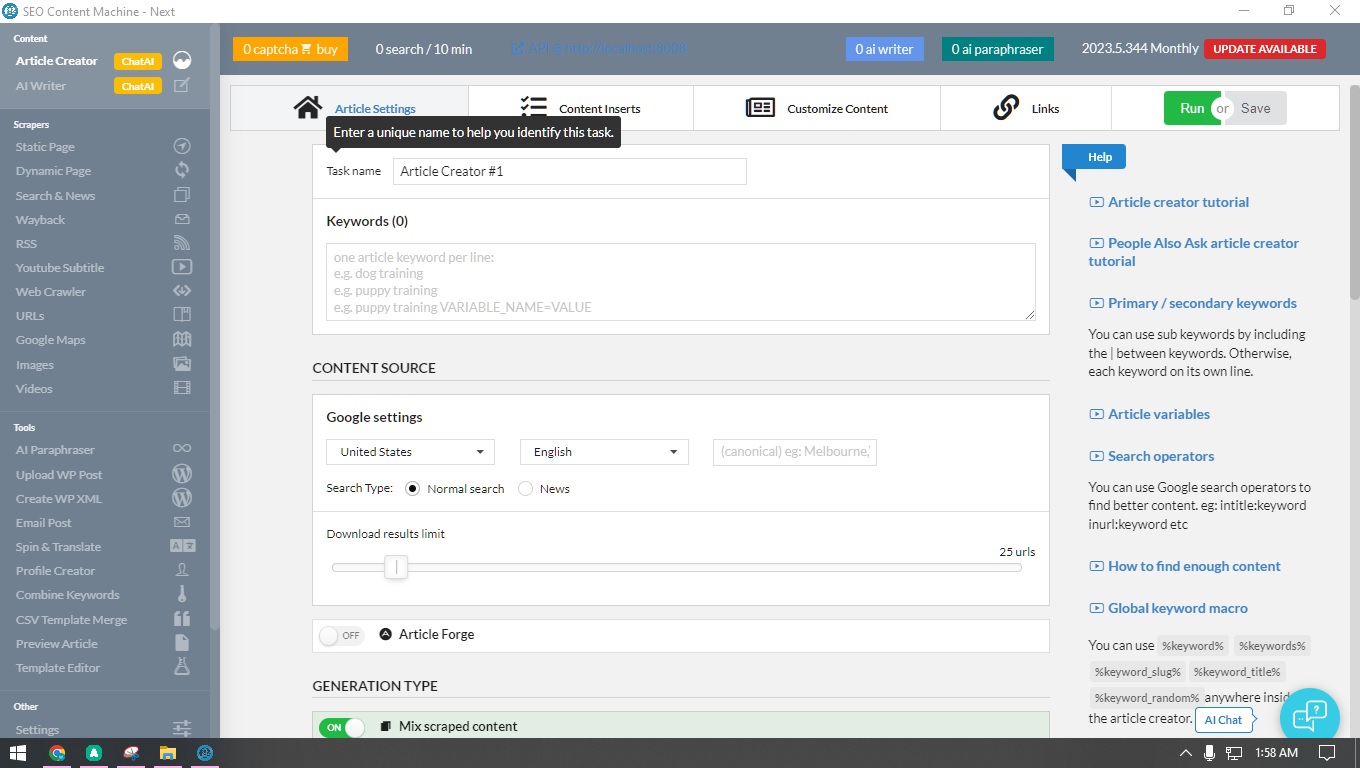This screenshot has height=768, width=1360.
Task: Click the Google Maps scraper icon
Action: pos(182,339)
